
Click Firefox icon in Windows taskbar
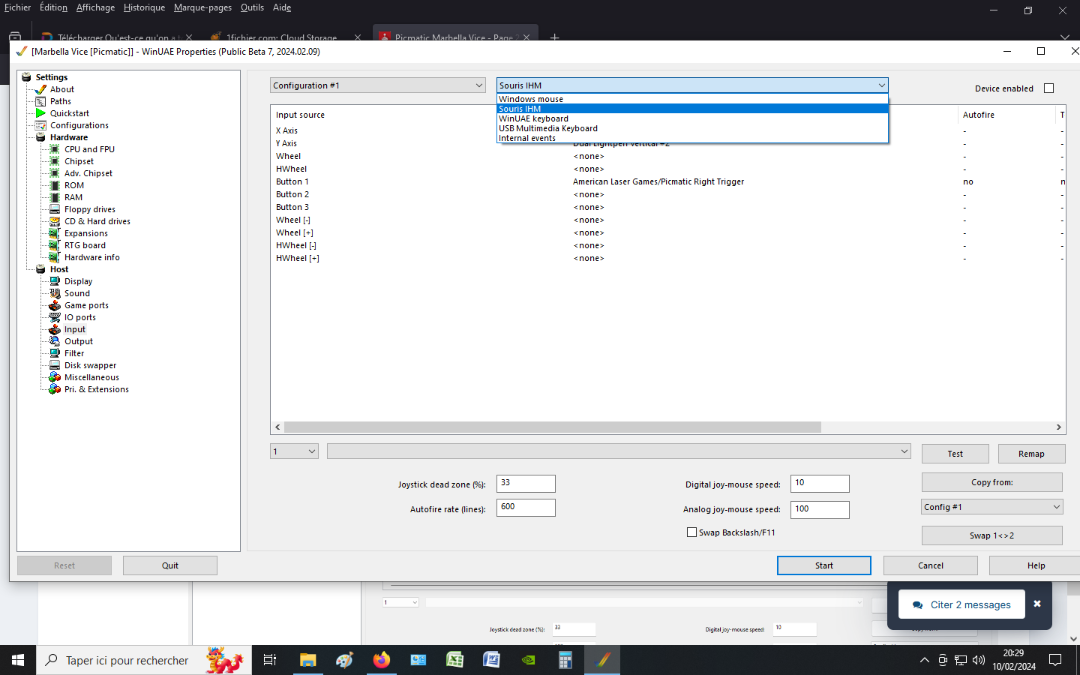click(x=381, y=660)
